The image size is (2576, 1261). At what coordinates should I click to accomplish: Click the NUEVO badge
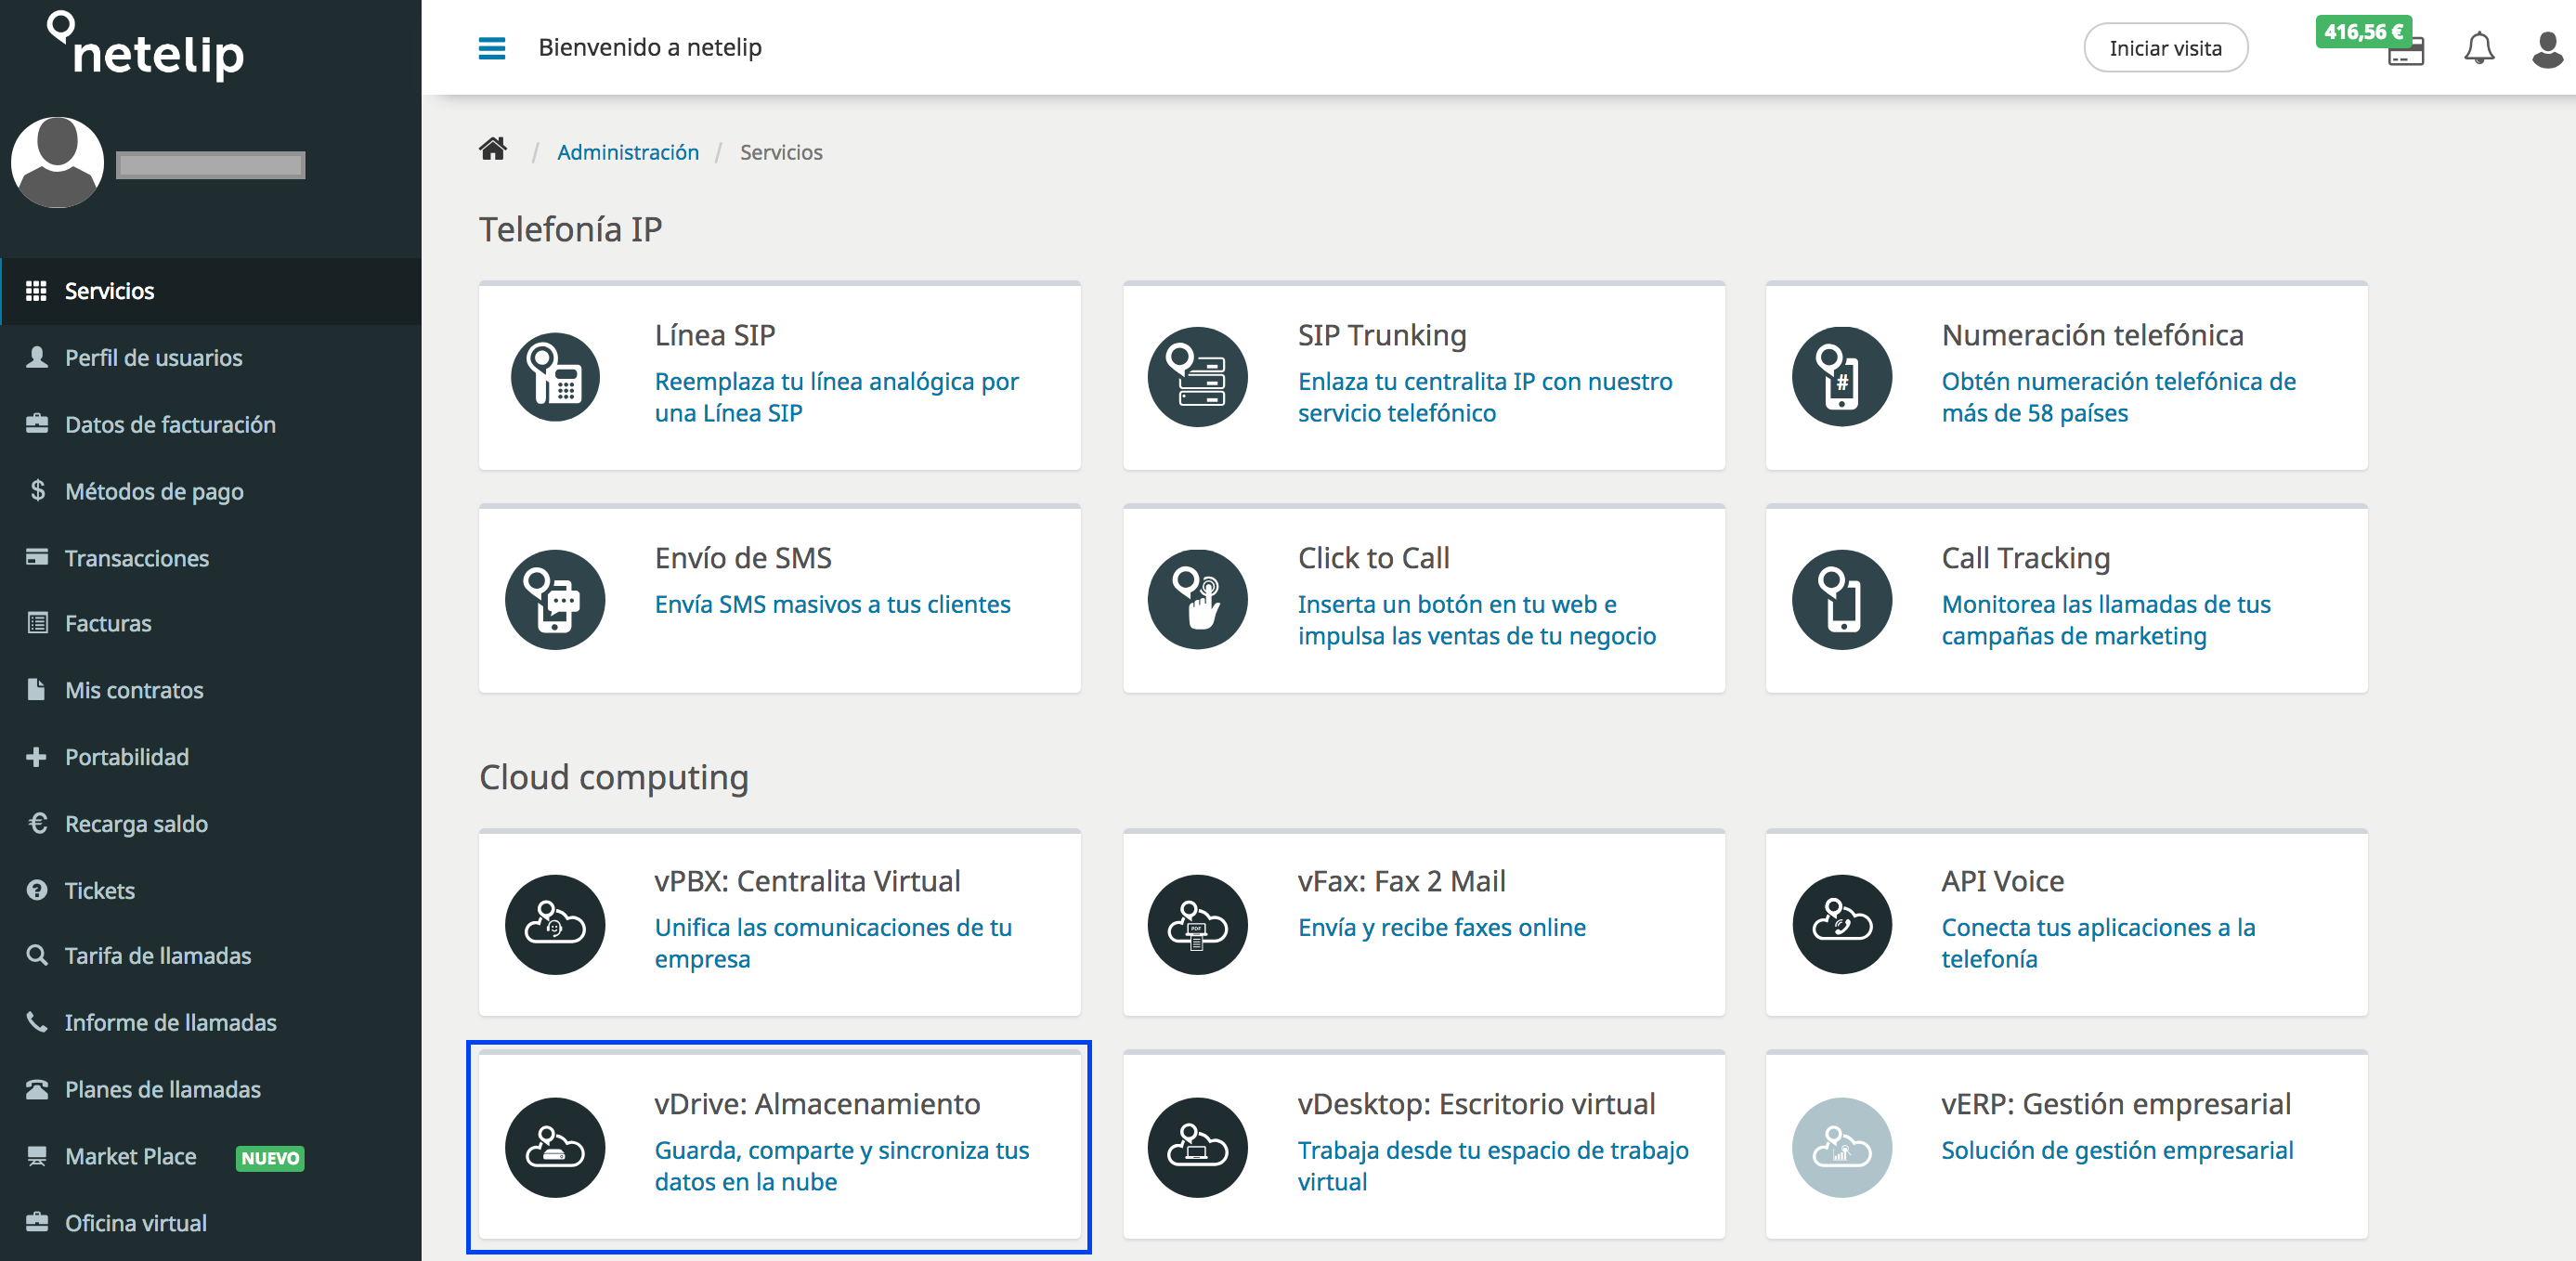pos(270,1158)
